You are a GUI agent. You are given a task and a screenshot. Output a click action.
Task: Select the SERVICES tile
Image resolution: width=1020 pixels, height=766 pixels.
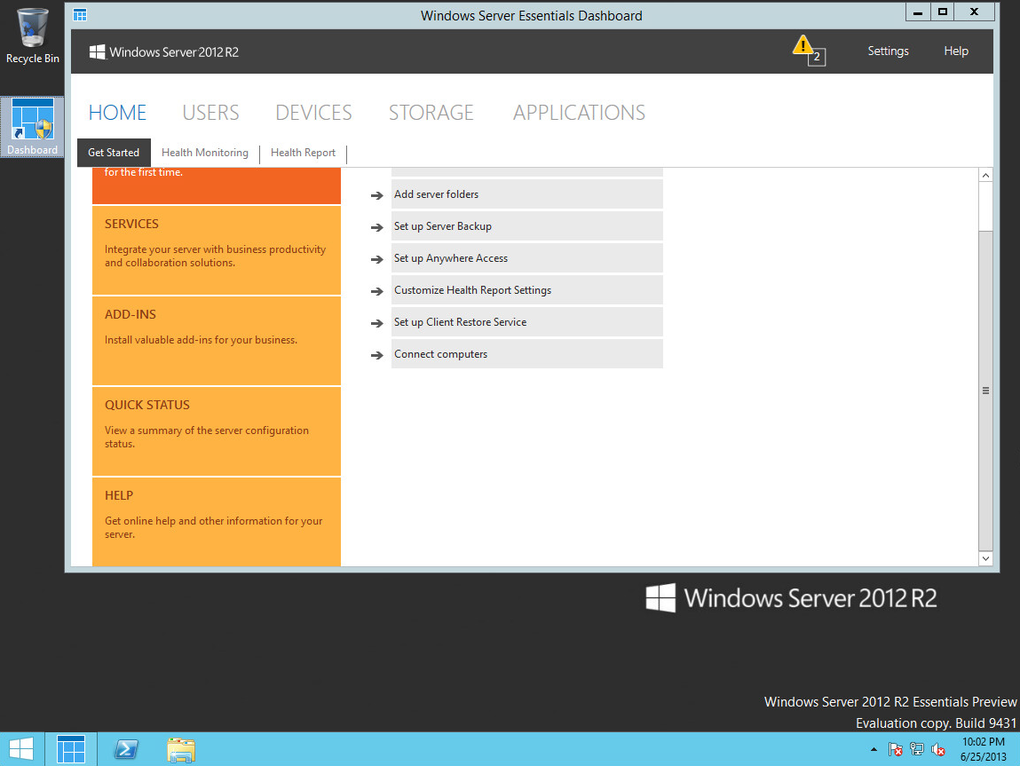point(217,250)
